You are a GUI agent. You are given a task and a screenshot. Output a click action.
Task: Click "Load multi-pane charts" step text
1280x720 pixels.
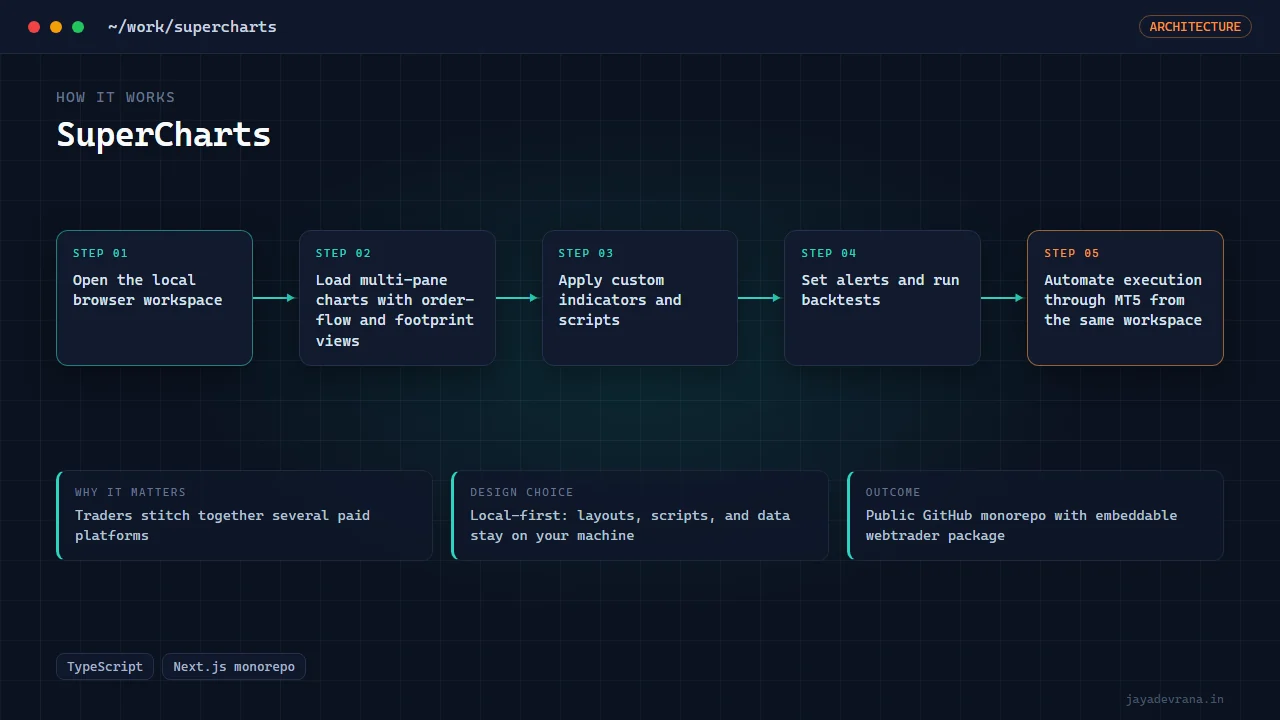tap(395, 310)
